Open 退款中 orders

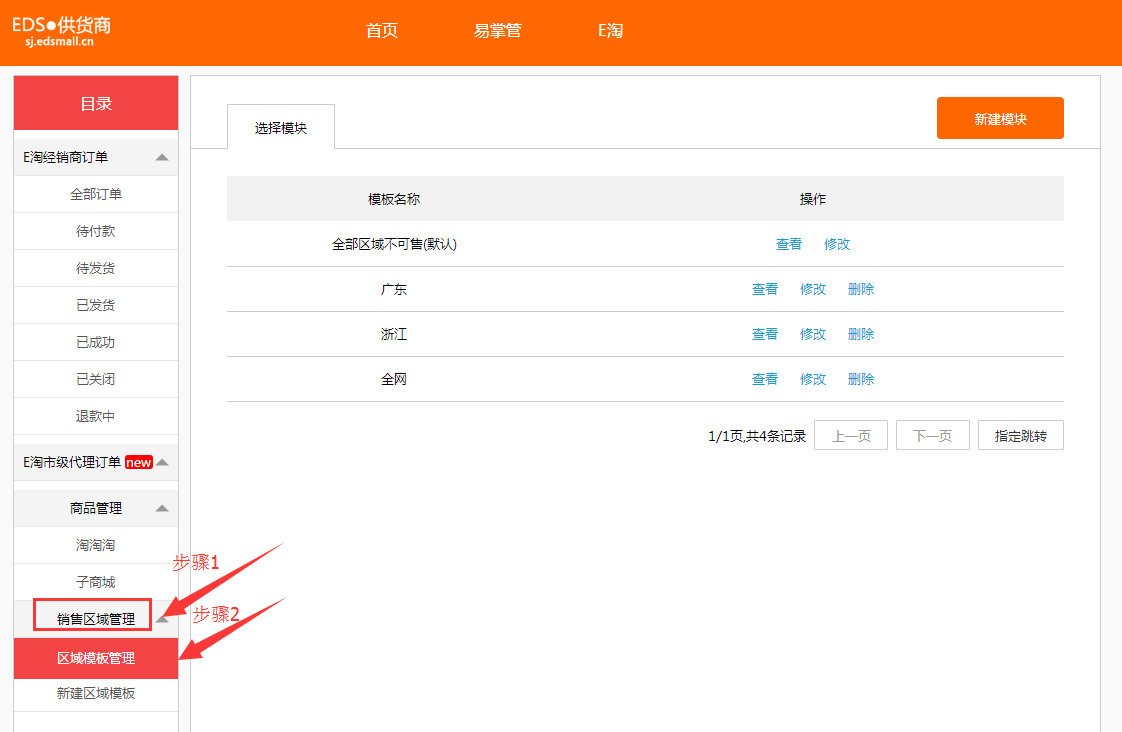(x=96, y=416)
